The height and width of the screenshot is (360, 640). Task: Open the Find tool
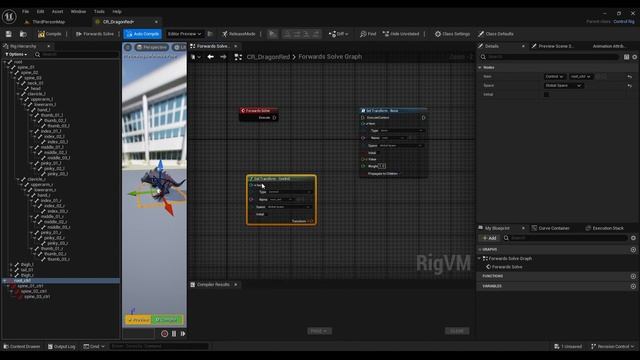[368, 34]
